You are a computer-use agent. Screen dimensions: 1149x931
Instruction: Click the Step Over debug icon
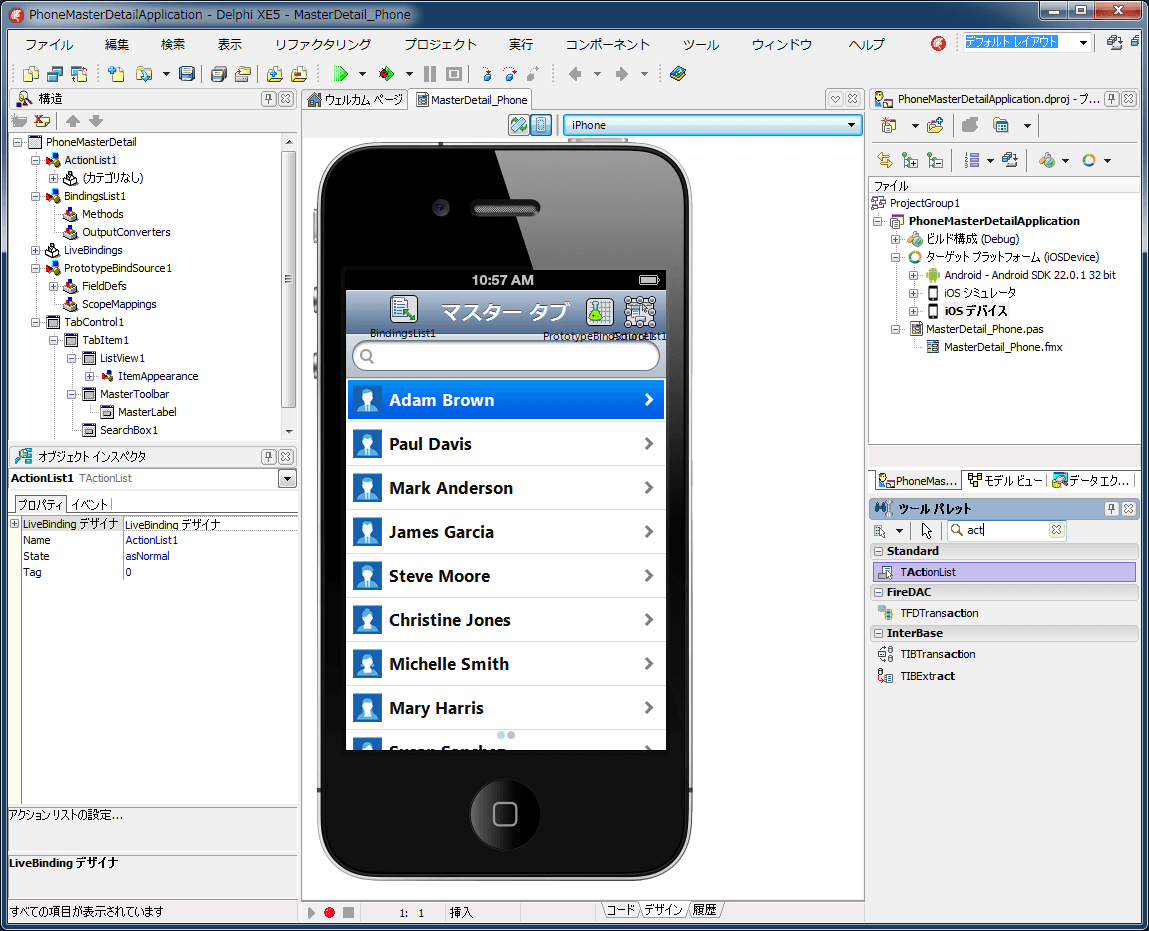(x=510, y=74)
